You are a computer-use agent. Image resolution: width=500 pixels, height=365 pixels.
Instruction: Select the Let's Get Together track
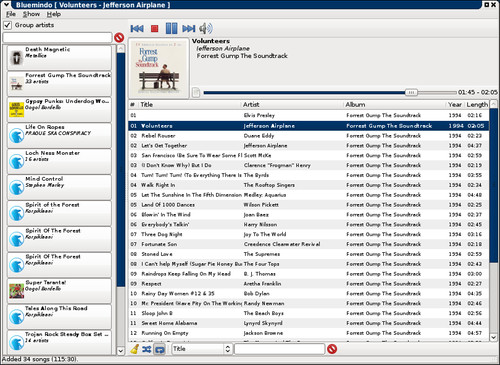pyautogui.click(x=309, y=146)
